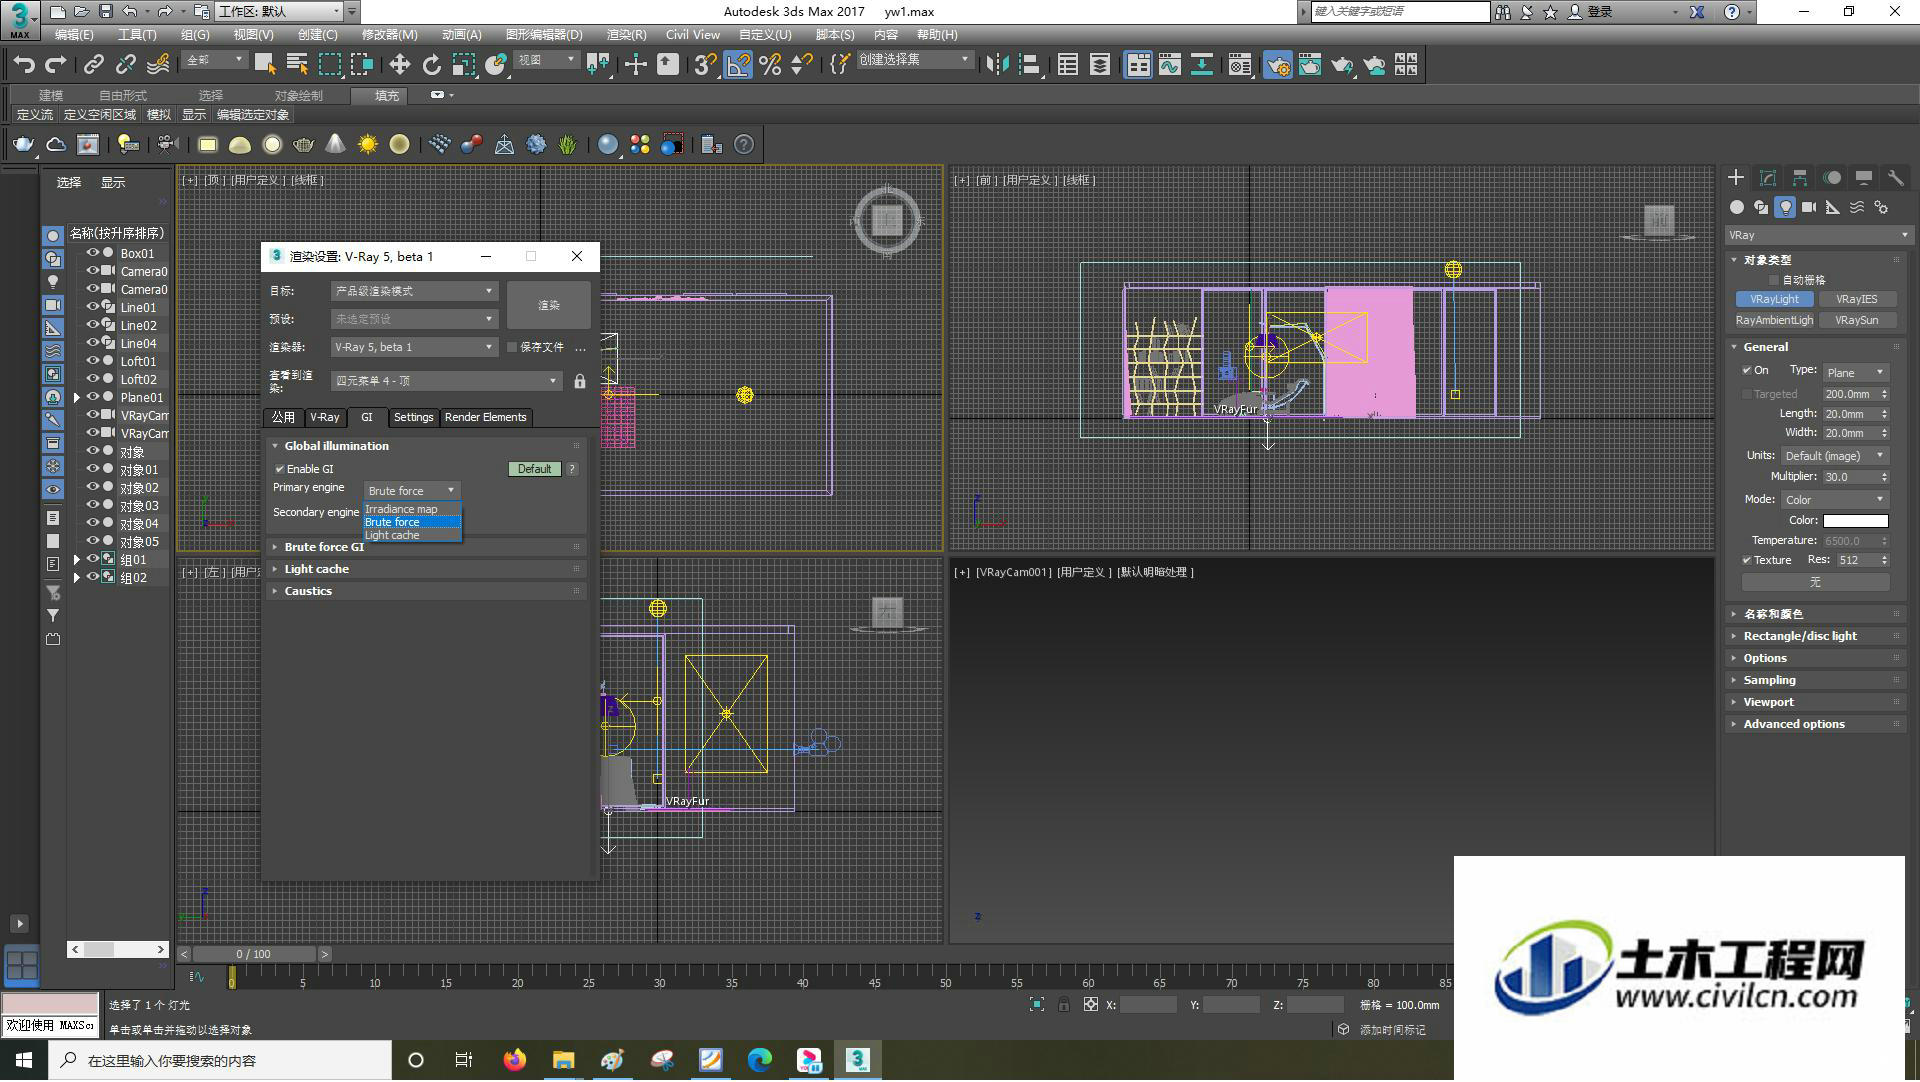Expand the Light cache rollout
This screenshot has width=1920, height=1082.
tap(426, 569)
